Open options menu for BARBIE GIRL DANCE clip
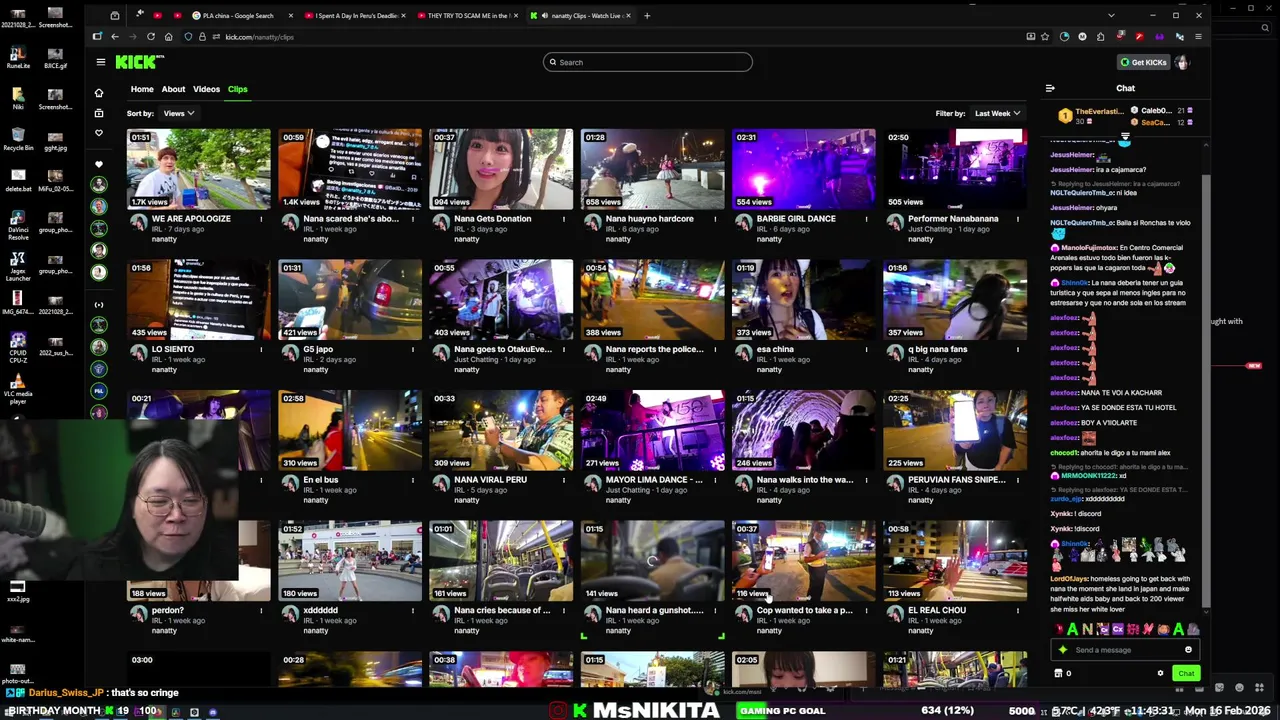Screen dimensions: 1280x720 866,219
